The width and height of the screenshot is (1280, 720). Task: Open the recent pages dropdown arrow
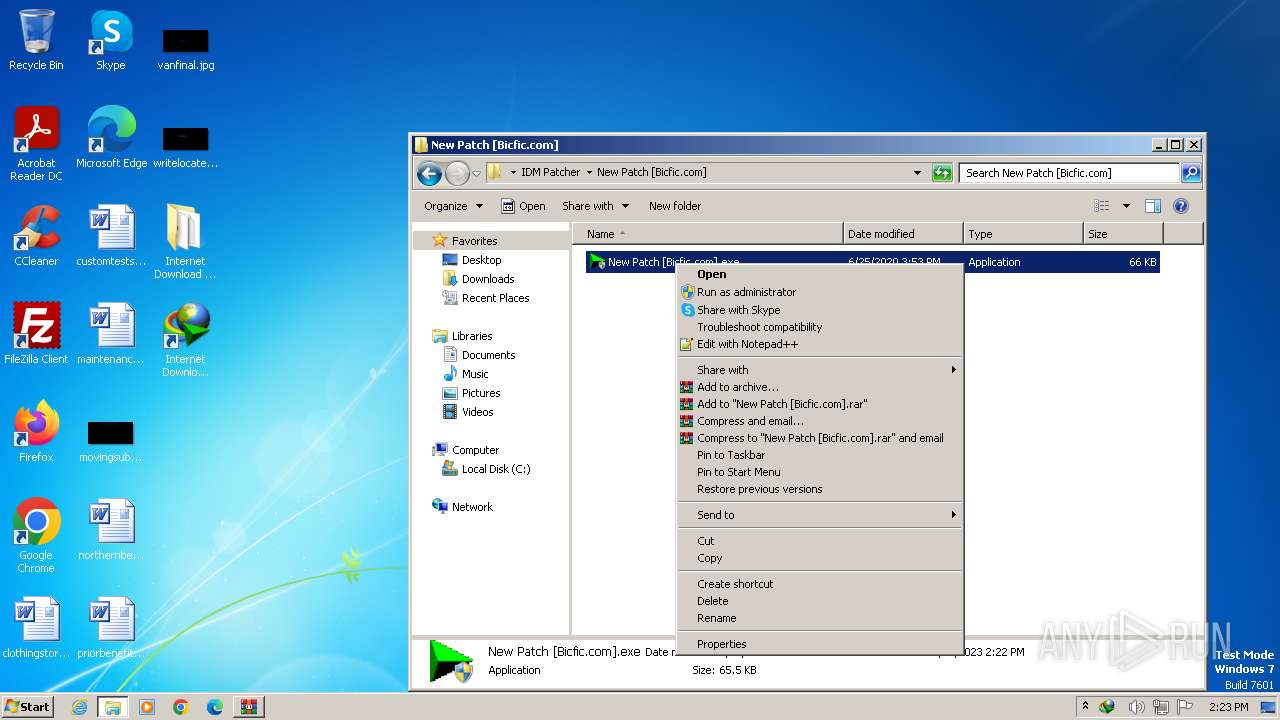477,173
